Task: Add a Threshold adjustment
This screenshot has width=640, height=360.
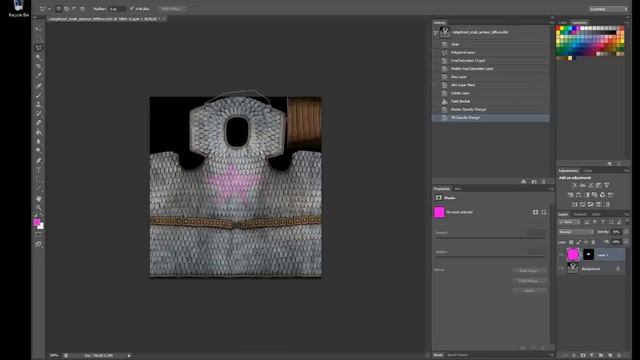Action: click(591, 204)
